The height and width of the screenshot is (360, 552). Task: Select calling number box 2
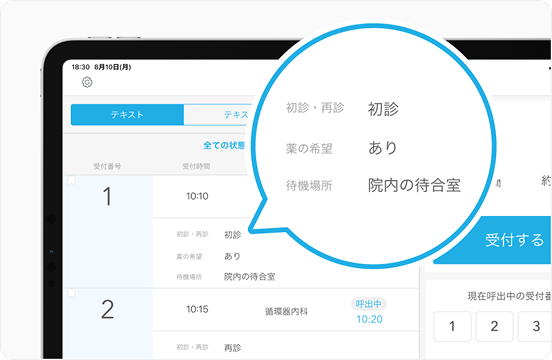[494, 326]
